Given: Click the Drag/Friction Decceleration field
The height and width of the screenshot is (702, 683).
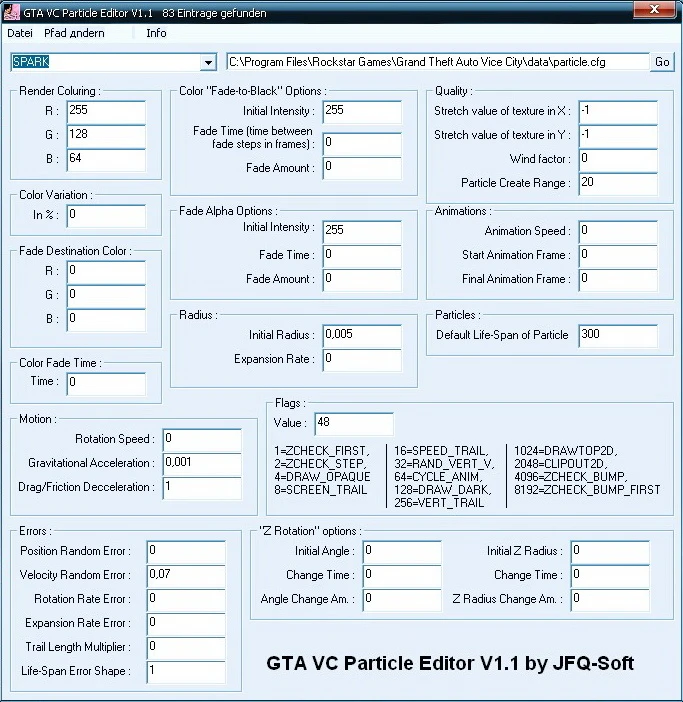Looking at the screenshot, I should coord(202,488).
